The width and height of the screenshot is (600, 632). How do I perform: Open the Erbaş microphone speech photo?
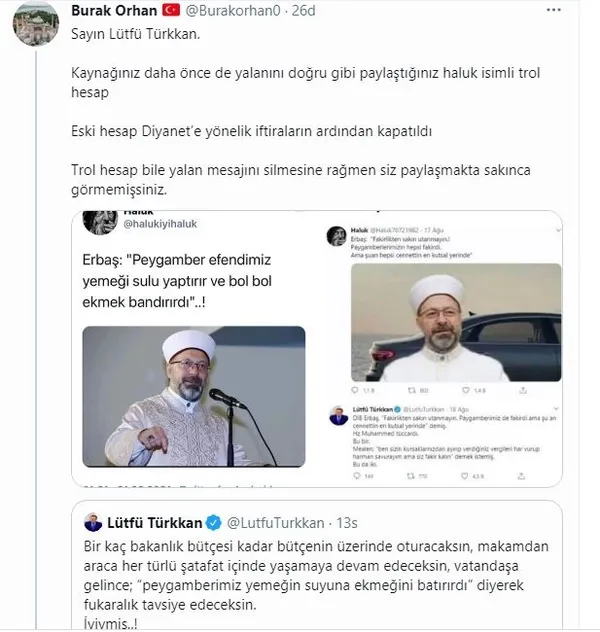[194, 397]
